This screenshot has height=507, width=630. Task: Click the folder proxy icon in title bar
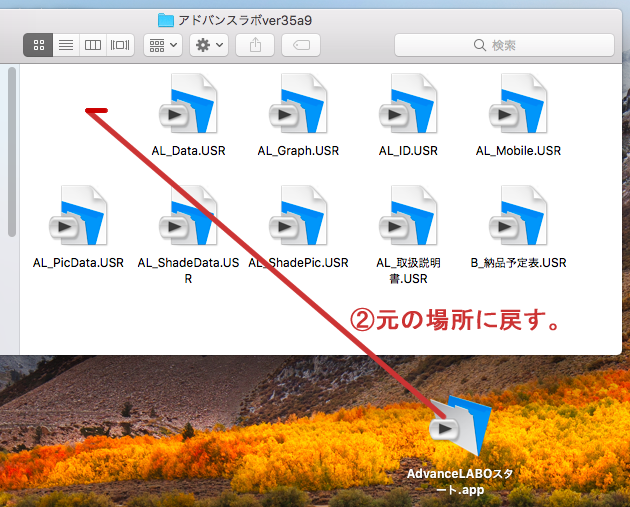[x=166, y=20]
